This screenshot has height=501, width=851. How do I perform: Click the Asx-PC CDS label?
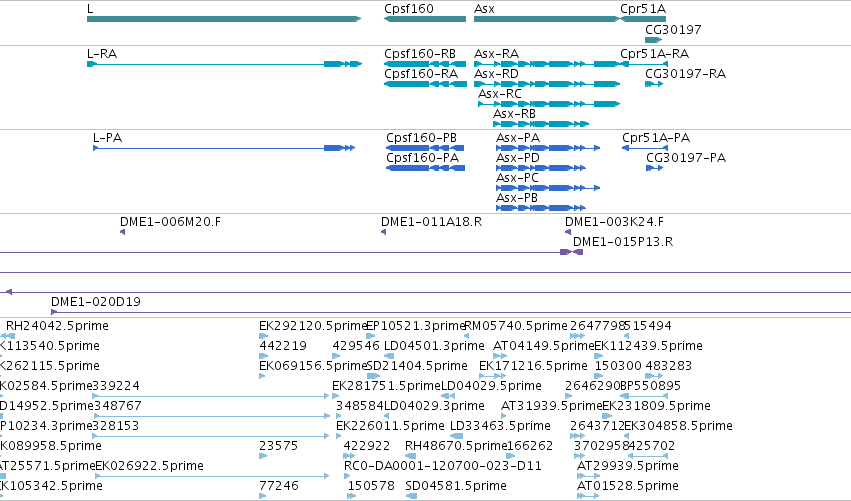coord(517,178)
